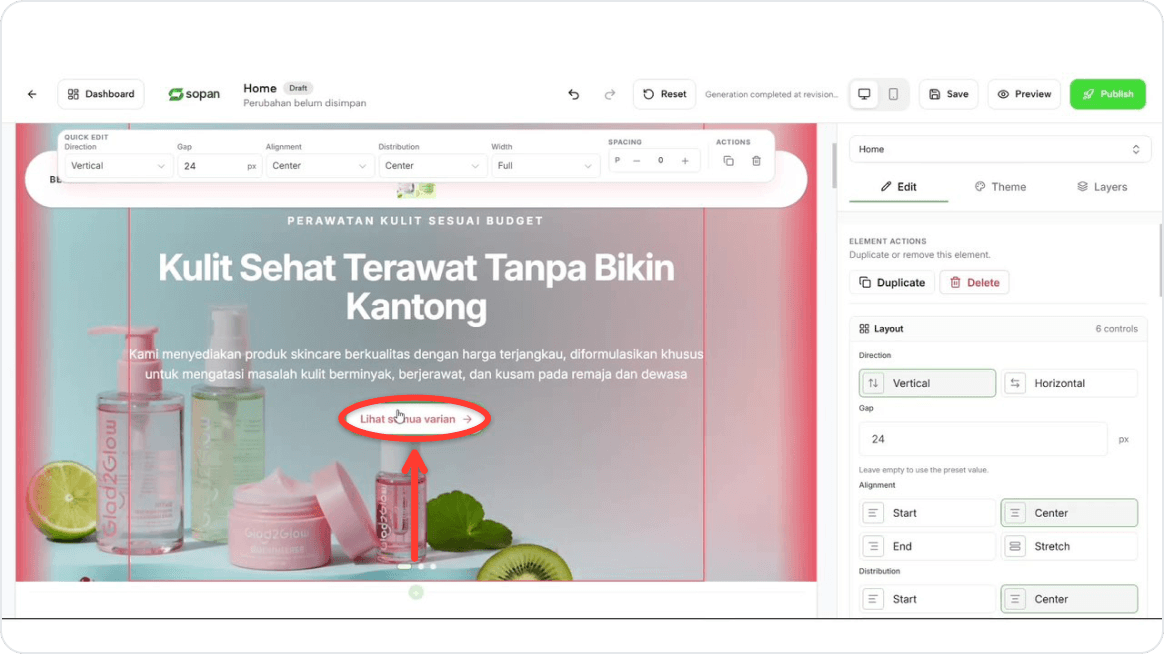Viewport: 1164px width, 654px height.
Task: Set alignment to Stretch
Action: coord(1069,546)
